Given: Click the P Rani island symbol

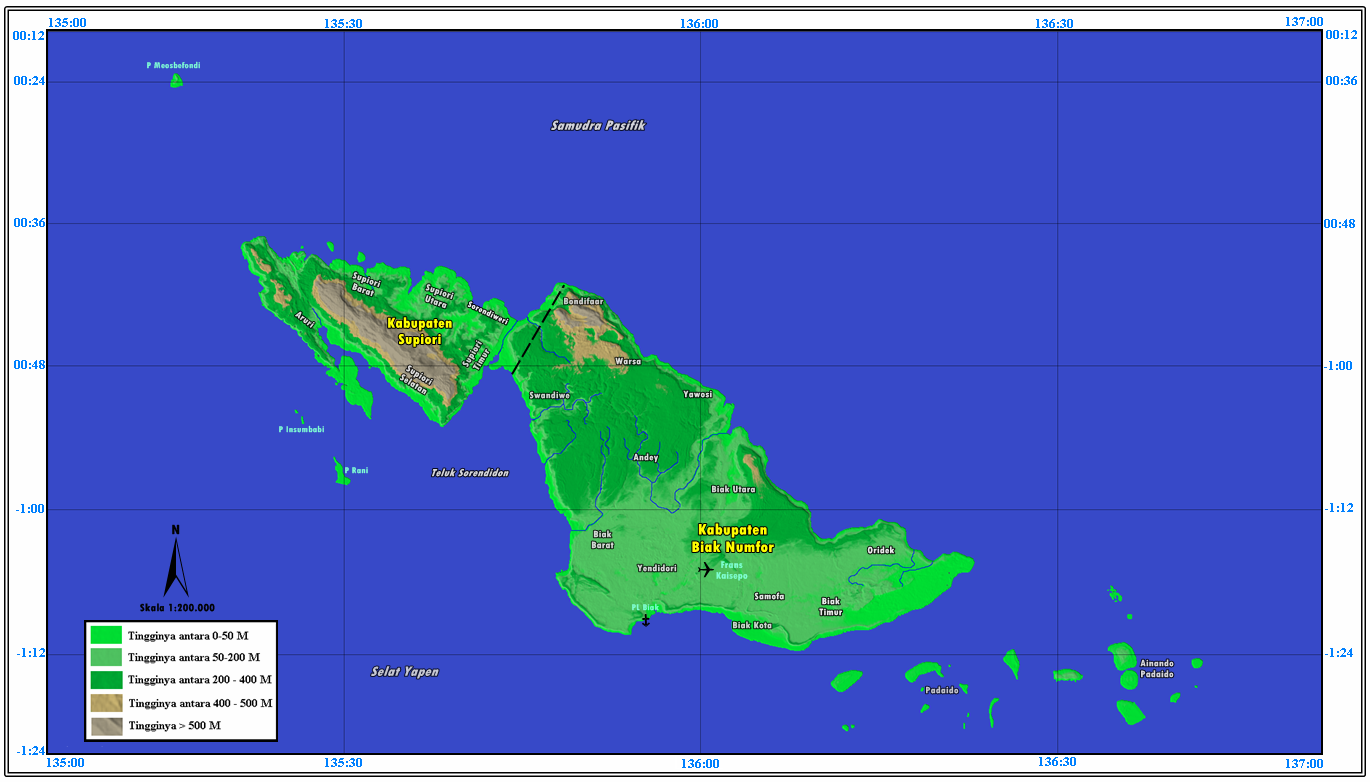Looking at the screenshot, I should pos(340,471).
